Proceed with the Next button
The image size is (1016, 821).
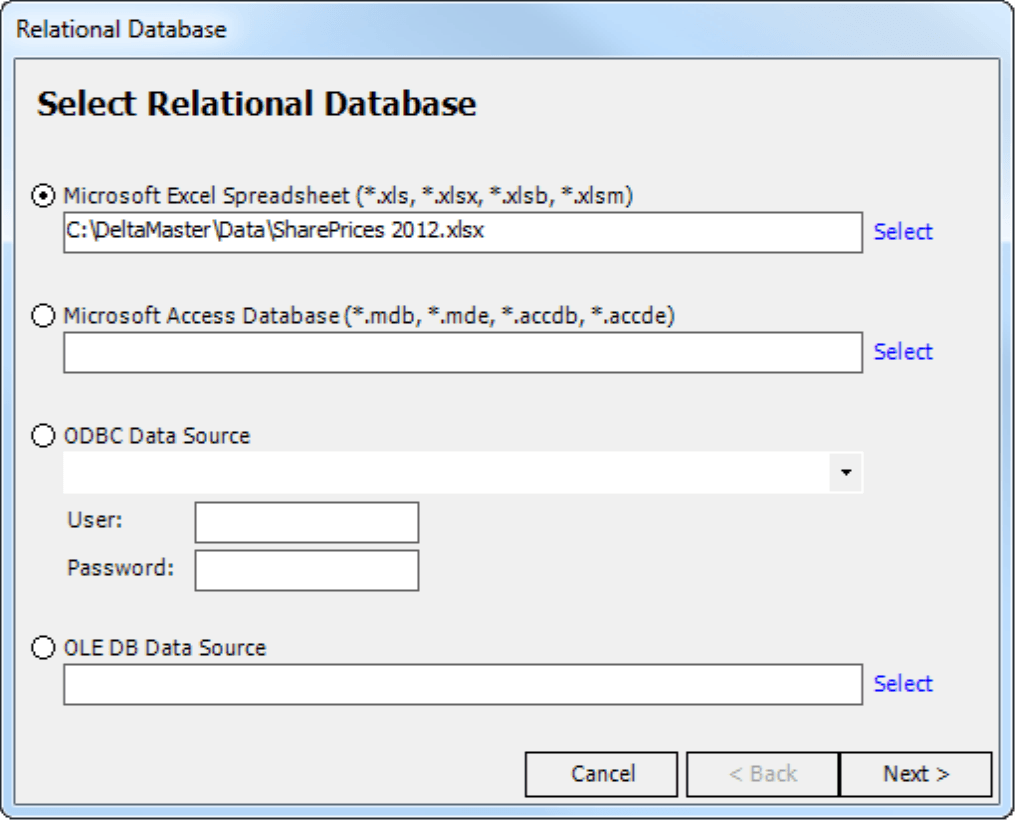click(916, 774)
